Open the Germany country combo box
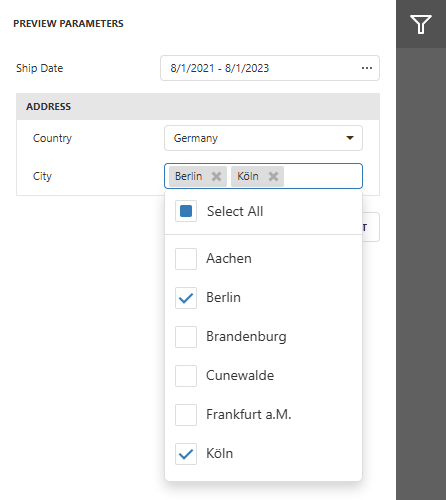446x500 pixels. 263,138
